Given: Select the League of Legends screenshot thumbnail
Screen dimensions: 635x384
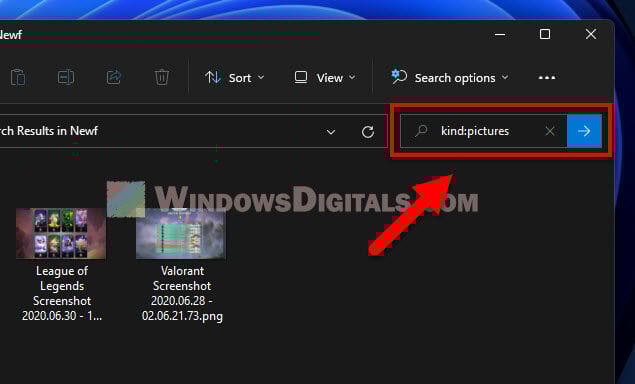Looking at the screenshot, I should pyautogui.click(x=61, y=233).
